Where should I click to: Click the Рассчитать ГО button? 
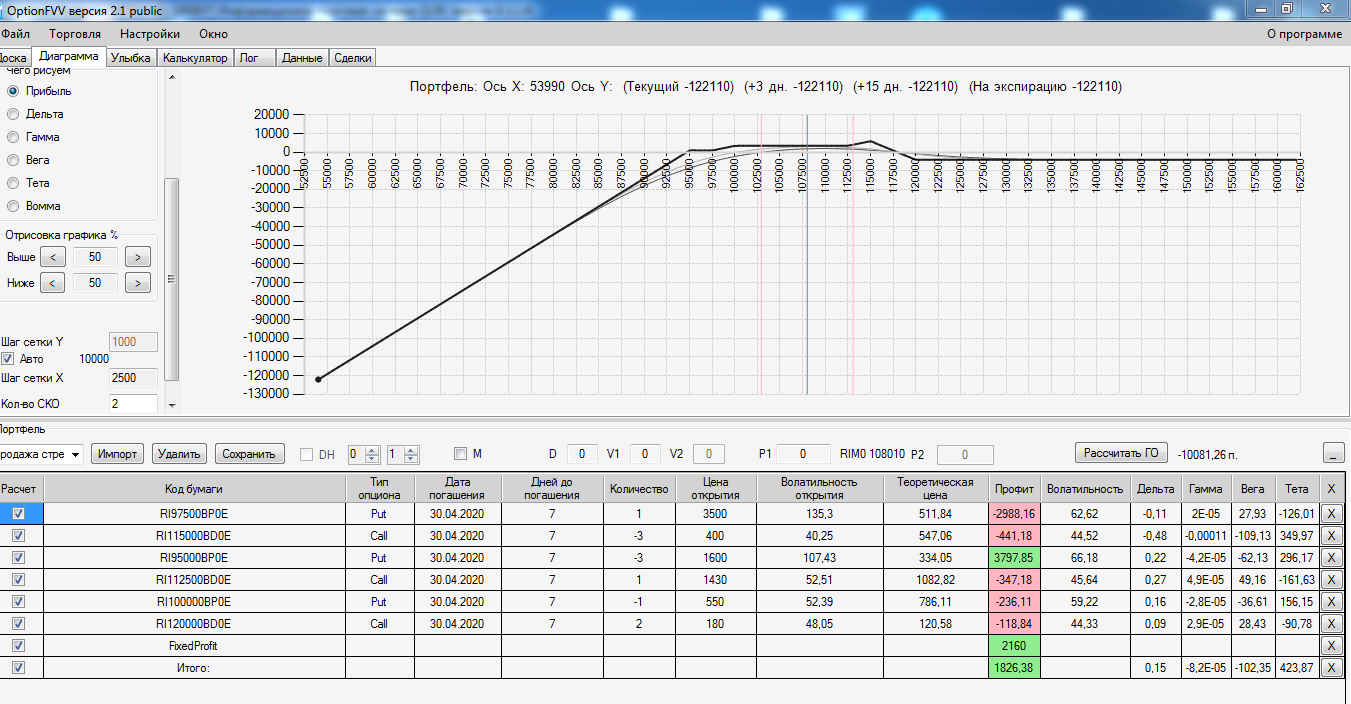[x=1121, y=453]
